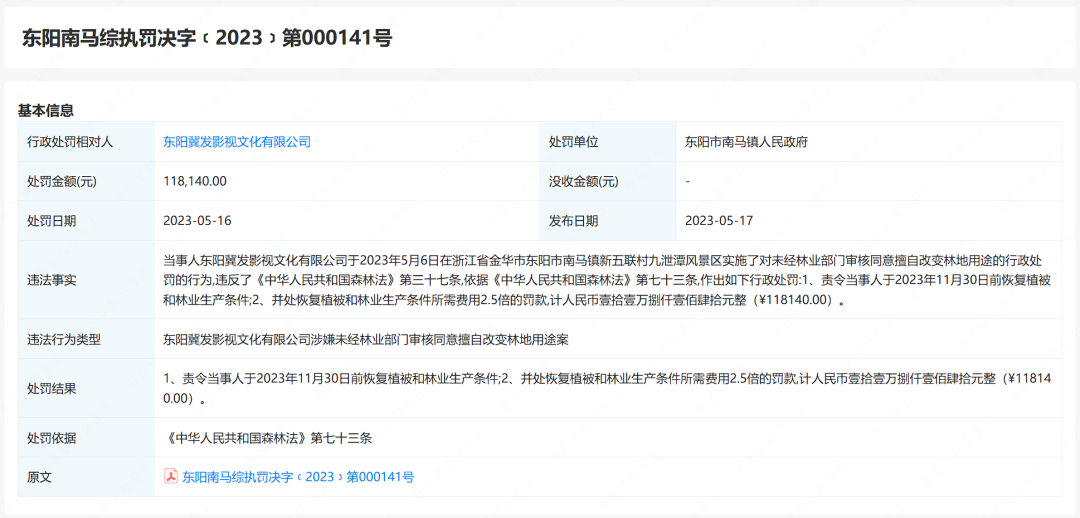
Task: Select the publish date 2023-05-17
Action: (x=718, y=221)
